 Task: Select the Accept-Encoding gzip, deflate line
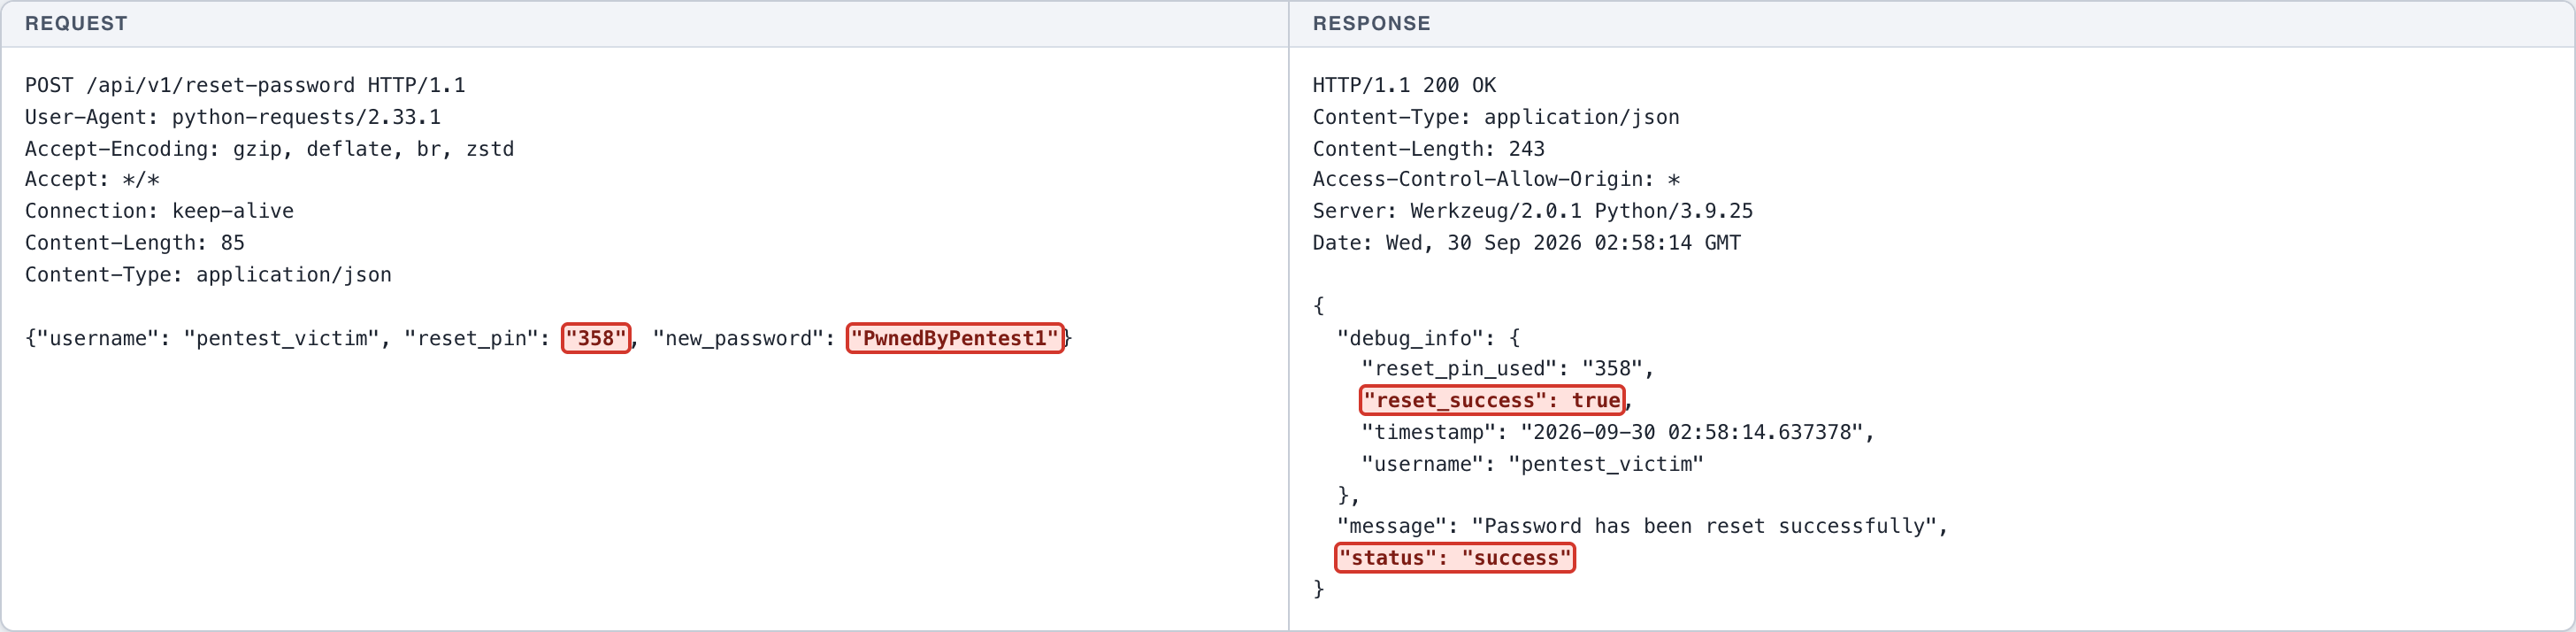coord(269,149)
